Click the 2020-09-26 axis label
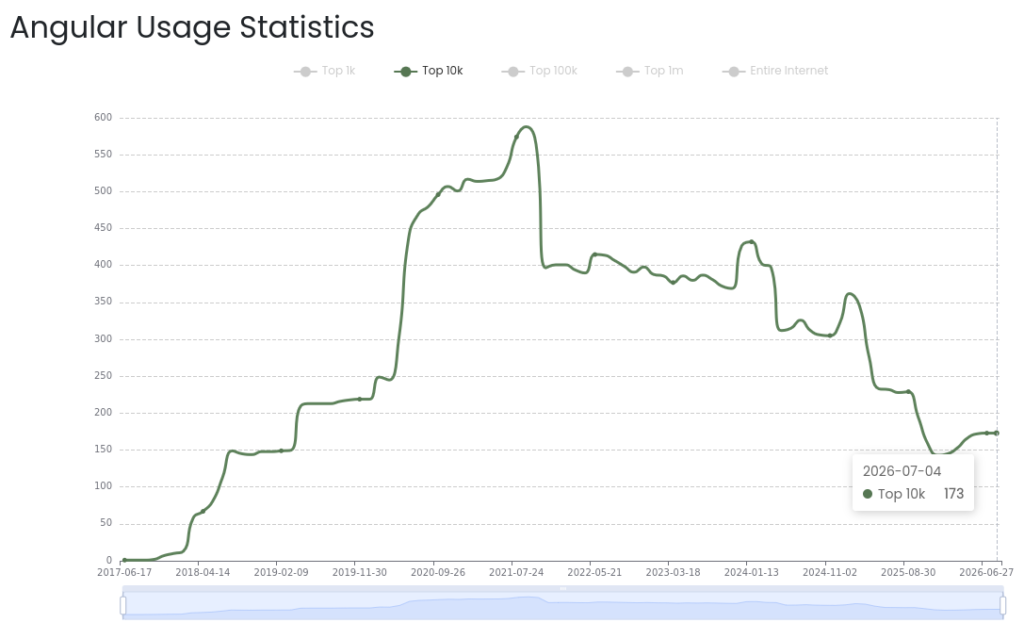The image size is (1024, 639). coord(438,572)
